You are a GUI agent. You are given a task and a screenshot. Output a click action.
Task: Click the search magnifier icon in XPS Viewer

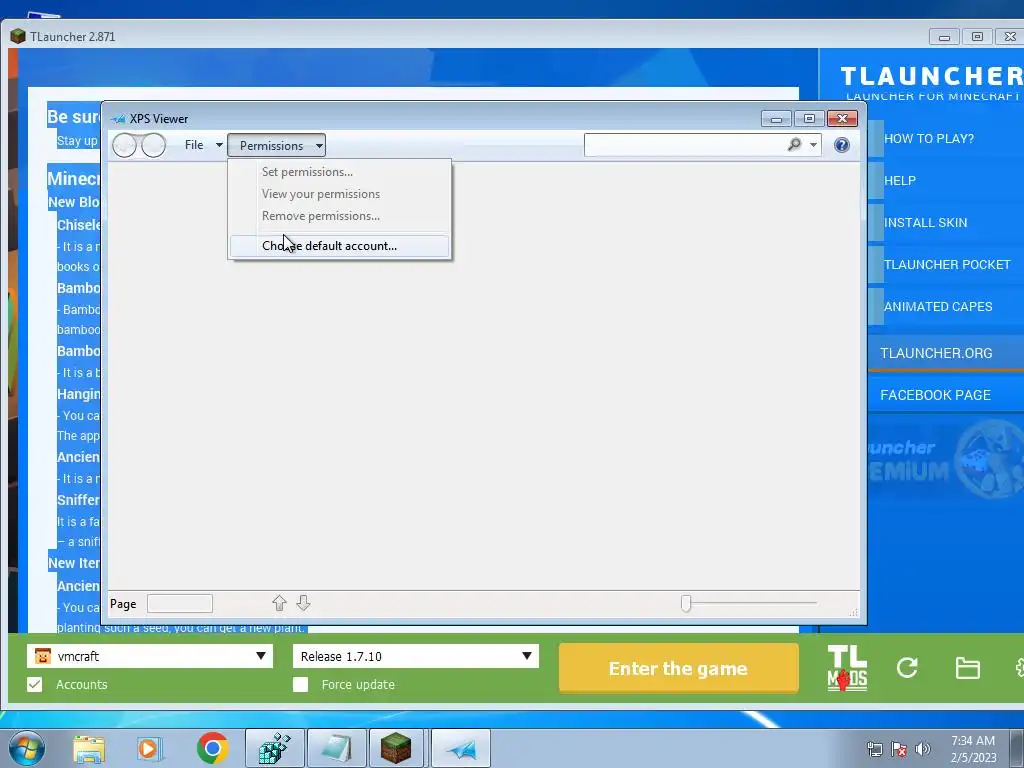(794, 144)
